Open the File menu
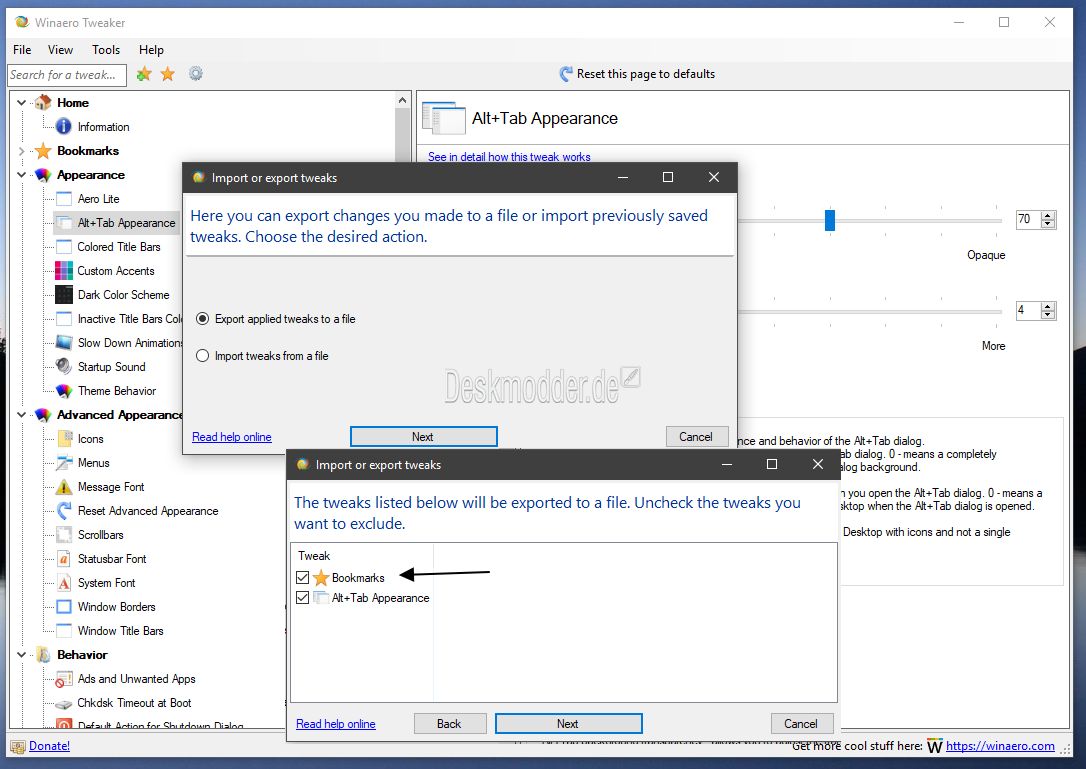This screenshot has height=769, width=1086. click(22, 50)
